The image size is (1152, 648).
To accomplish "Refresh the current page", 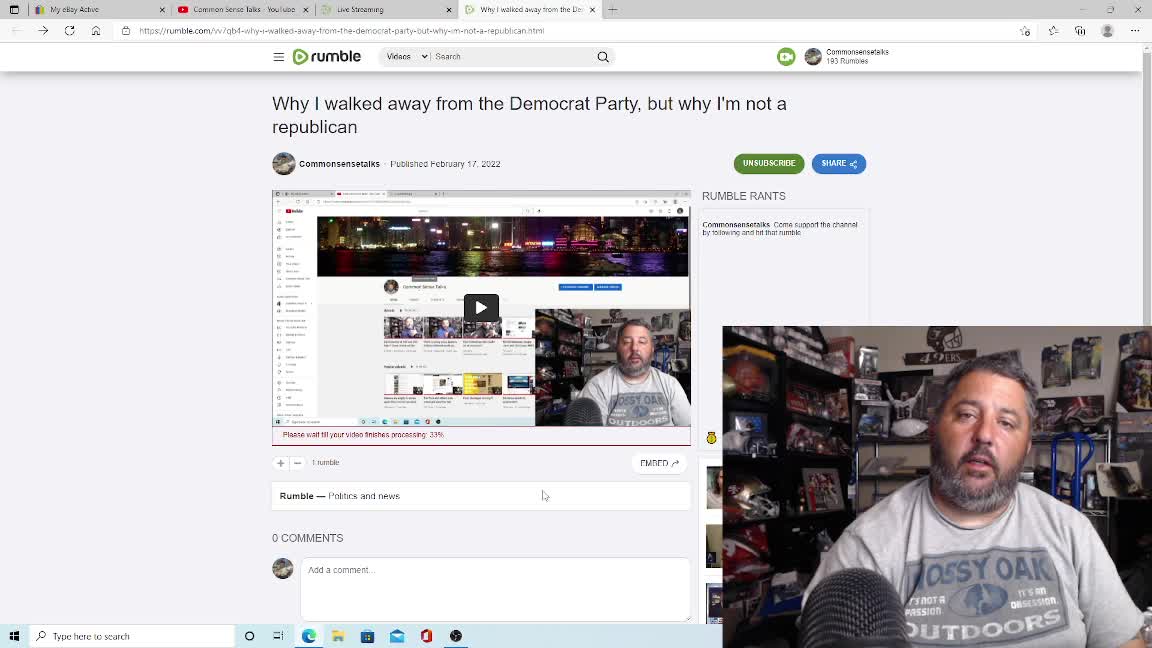I will [69, 31].
